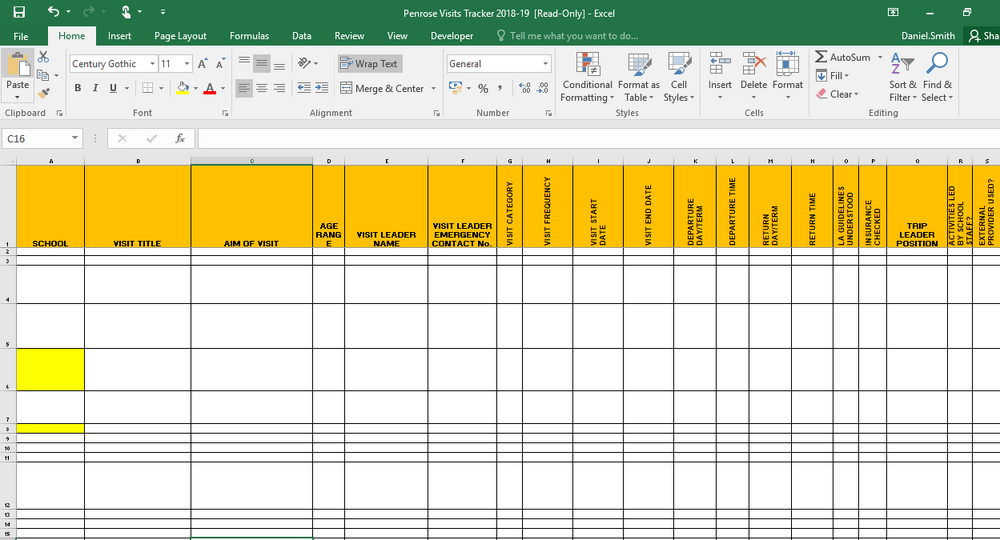Switch to Page Layout tab
The width and height of the screenshot is (1000, 540).
[x=180, y=36]
